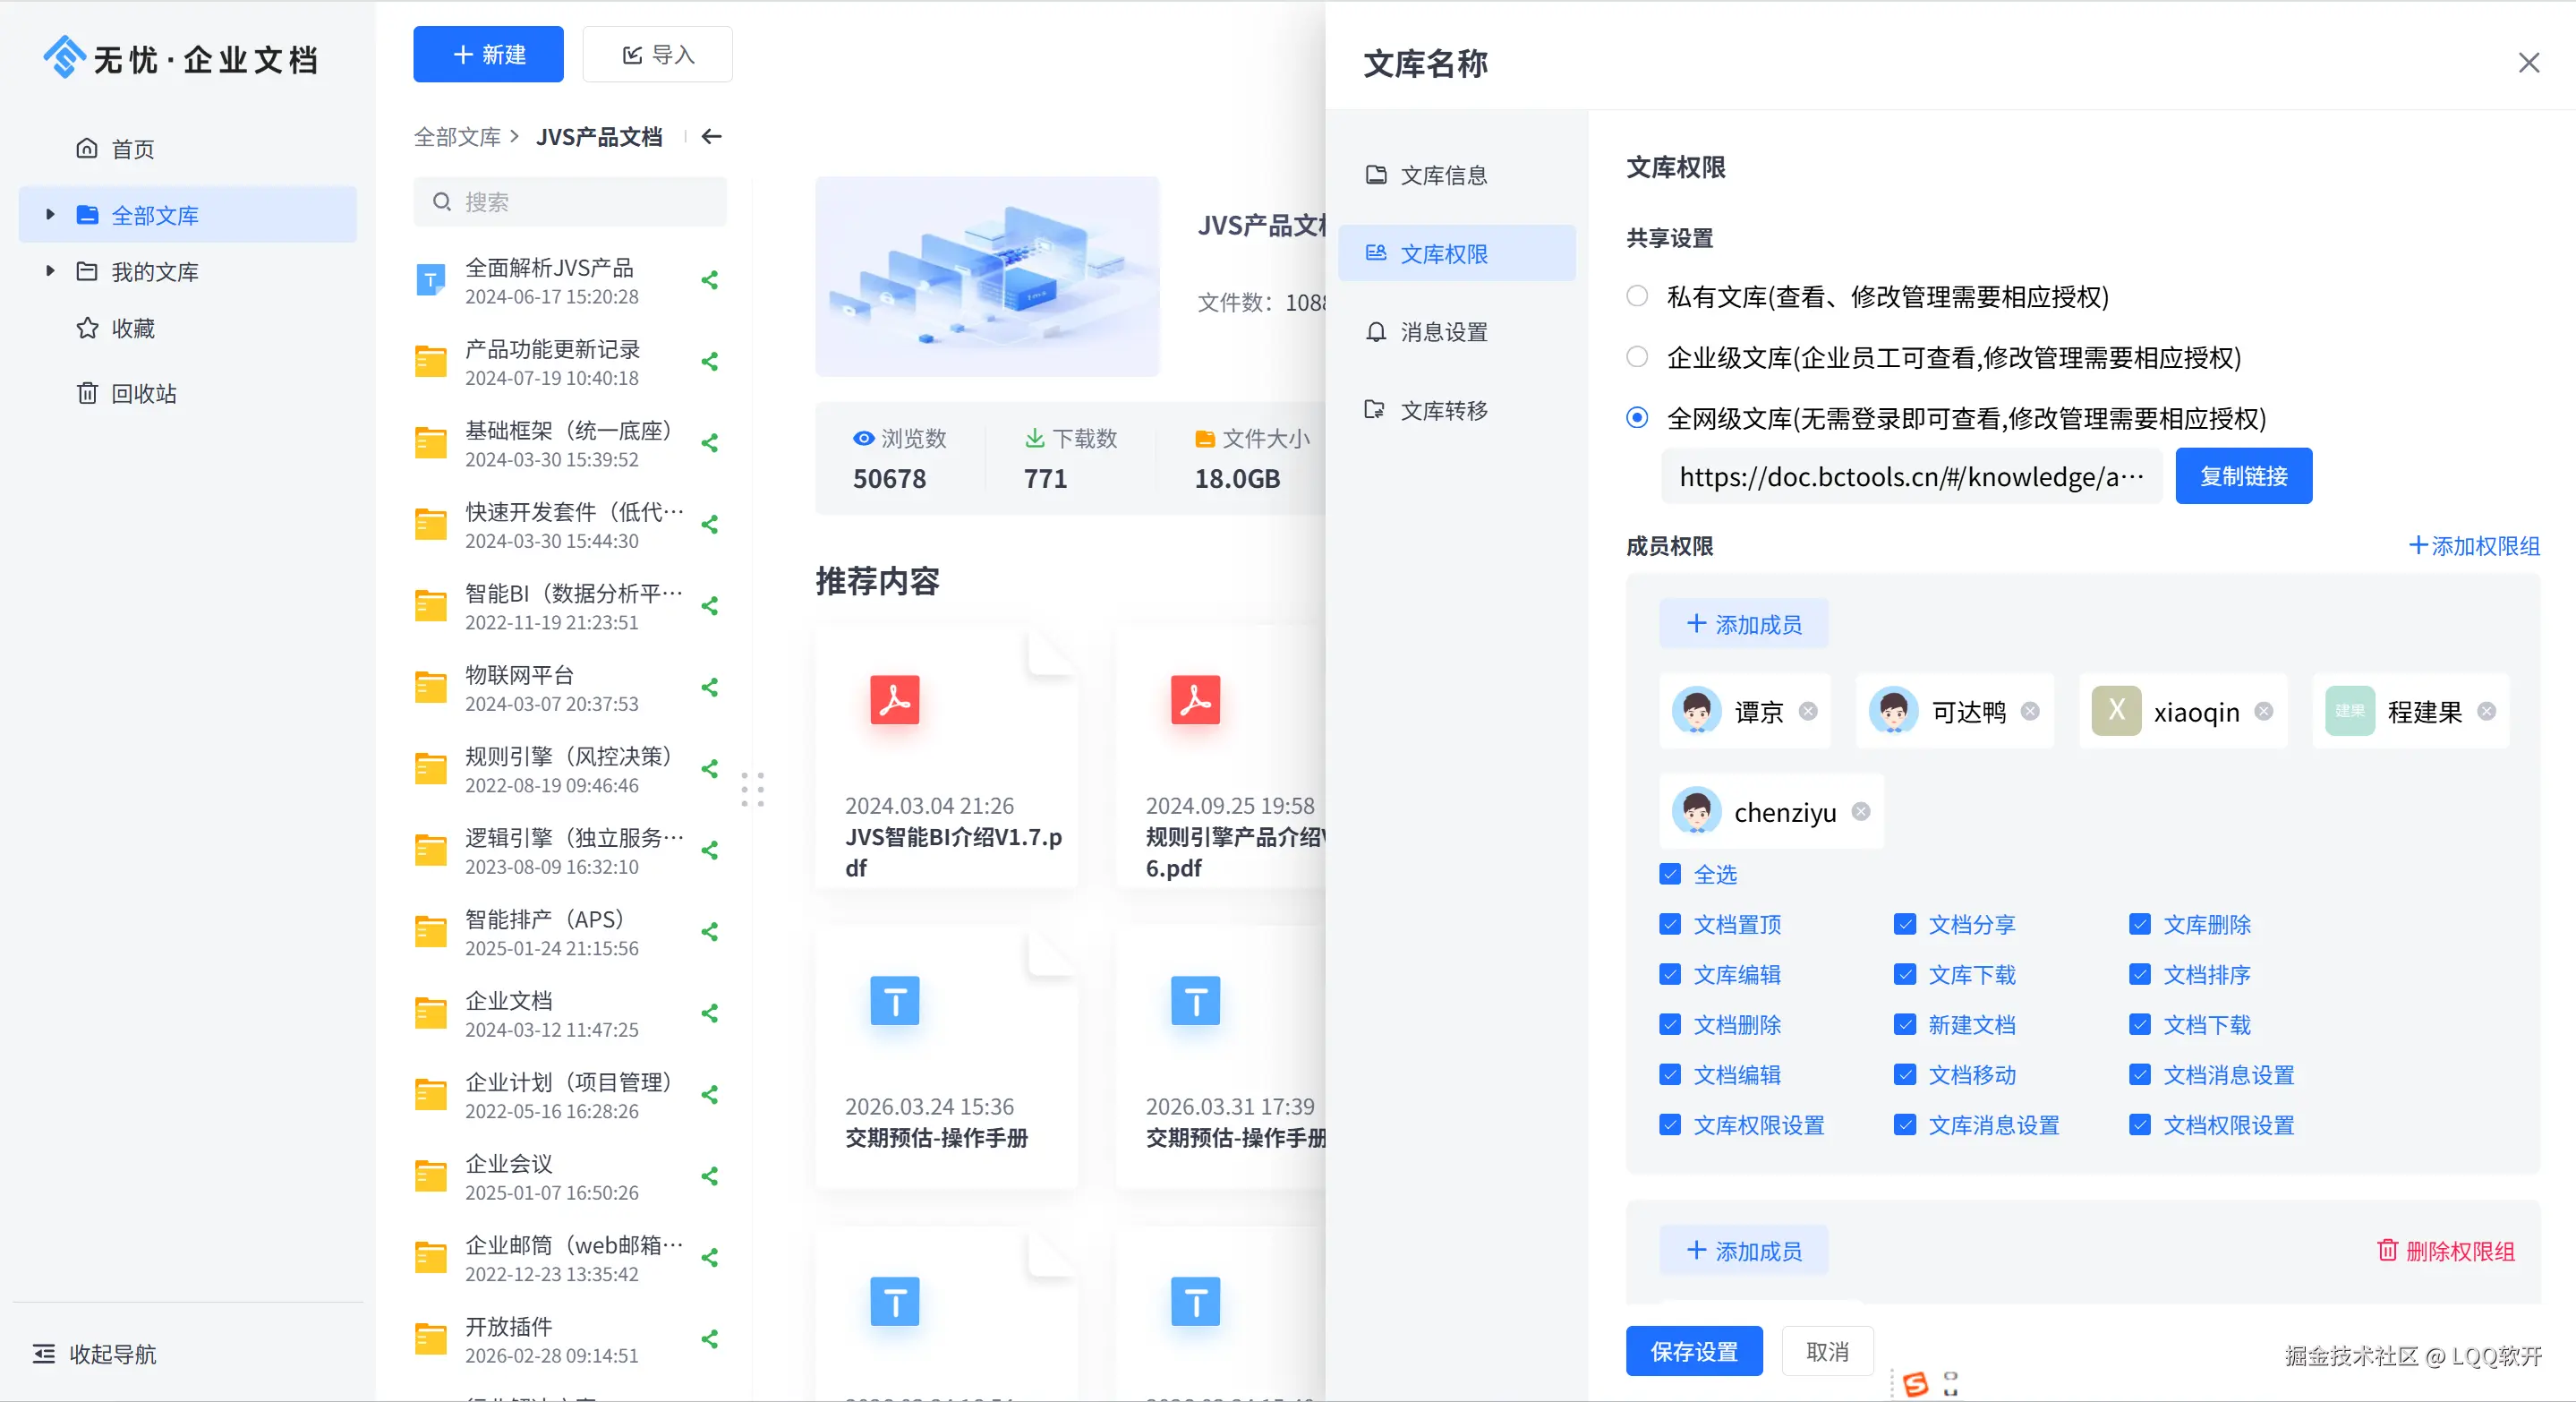The height and width of the screenshot is (1402, 2576).
Task: Remove member xiaoqin via its x icon
Action: (2263, 712)
